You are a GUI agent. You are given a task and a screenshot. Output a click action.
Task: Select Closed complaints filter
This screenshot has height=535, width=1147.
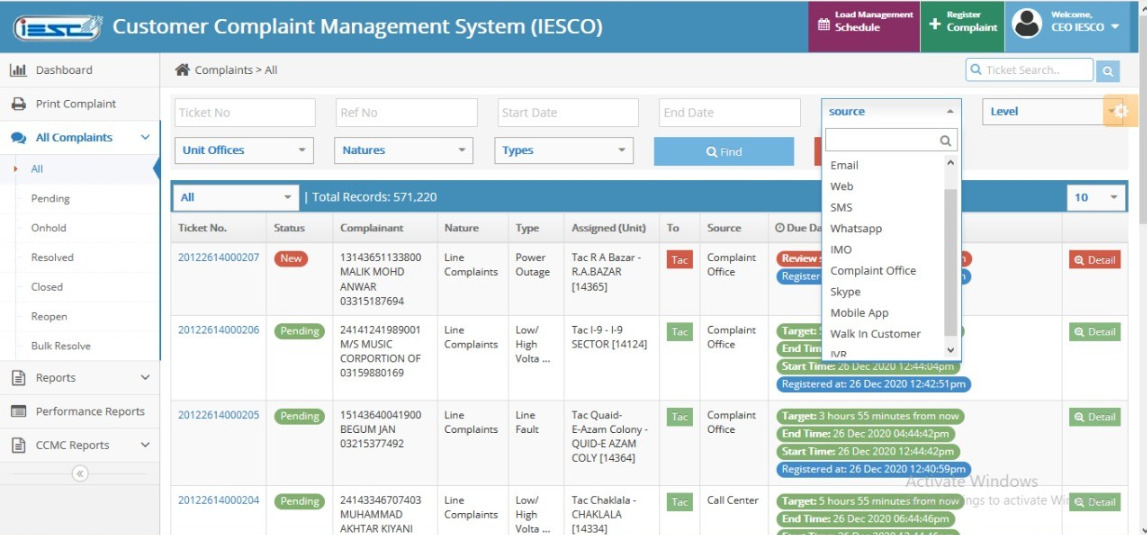pos(47,287)
